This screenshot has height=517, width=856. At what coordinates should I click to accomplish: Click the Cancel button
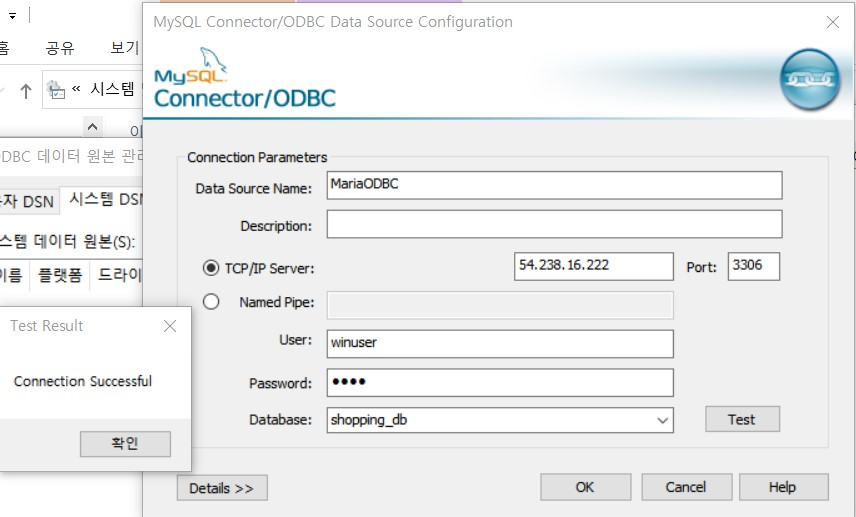pos(686,487)
